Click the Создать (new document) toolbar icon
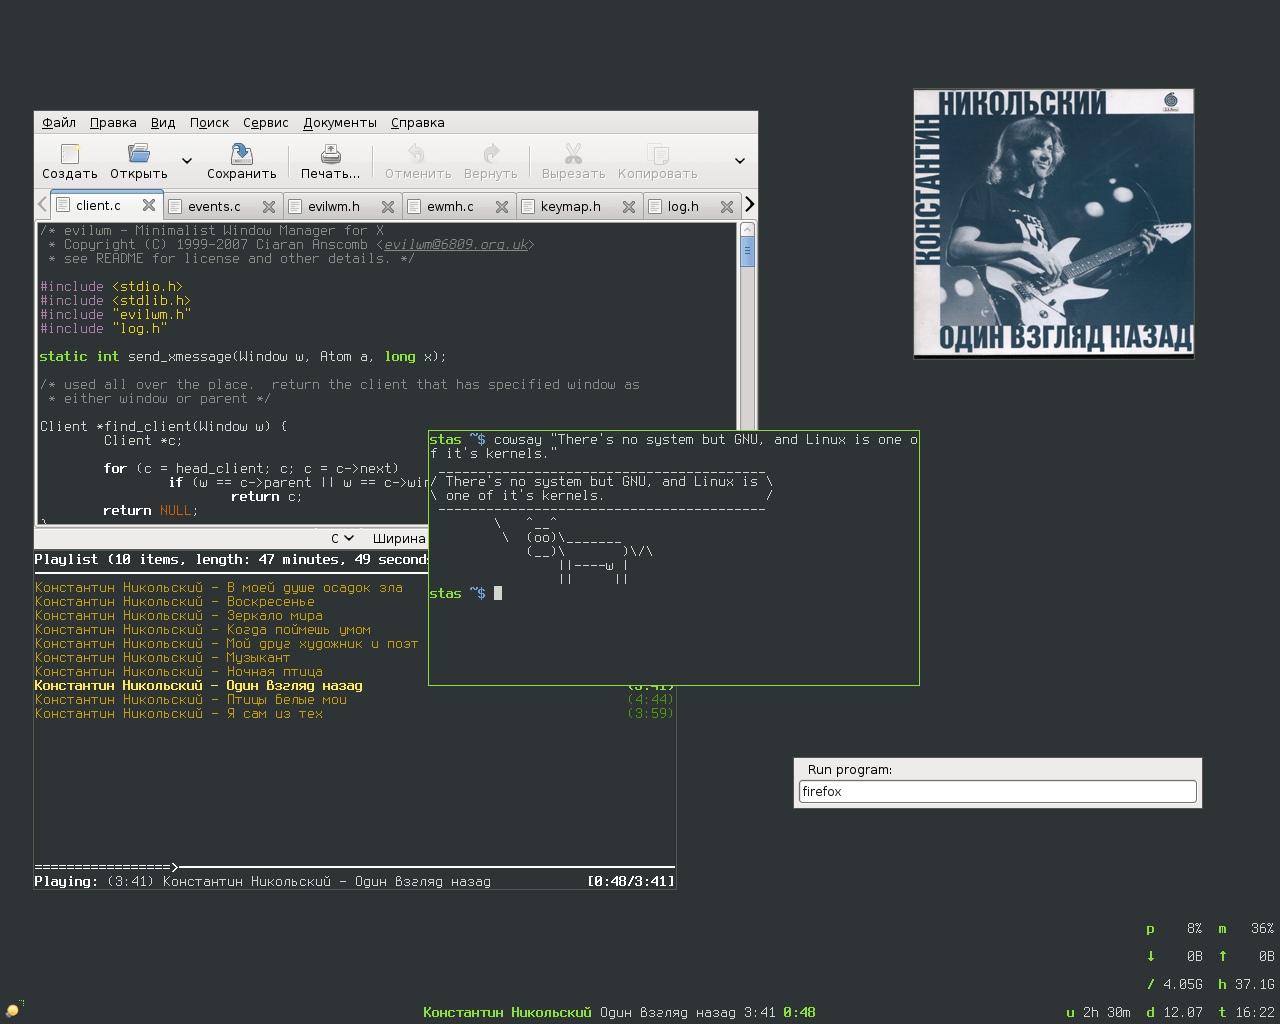Image resolution: width=1280 pixels, height=1024 pixels. (70, 154)
